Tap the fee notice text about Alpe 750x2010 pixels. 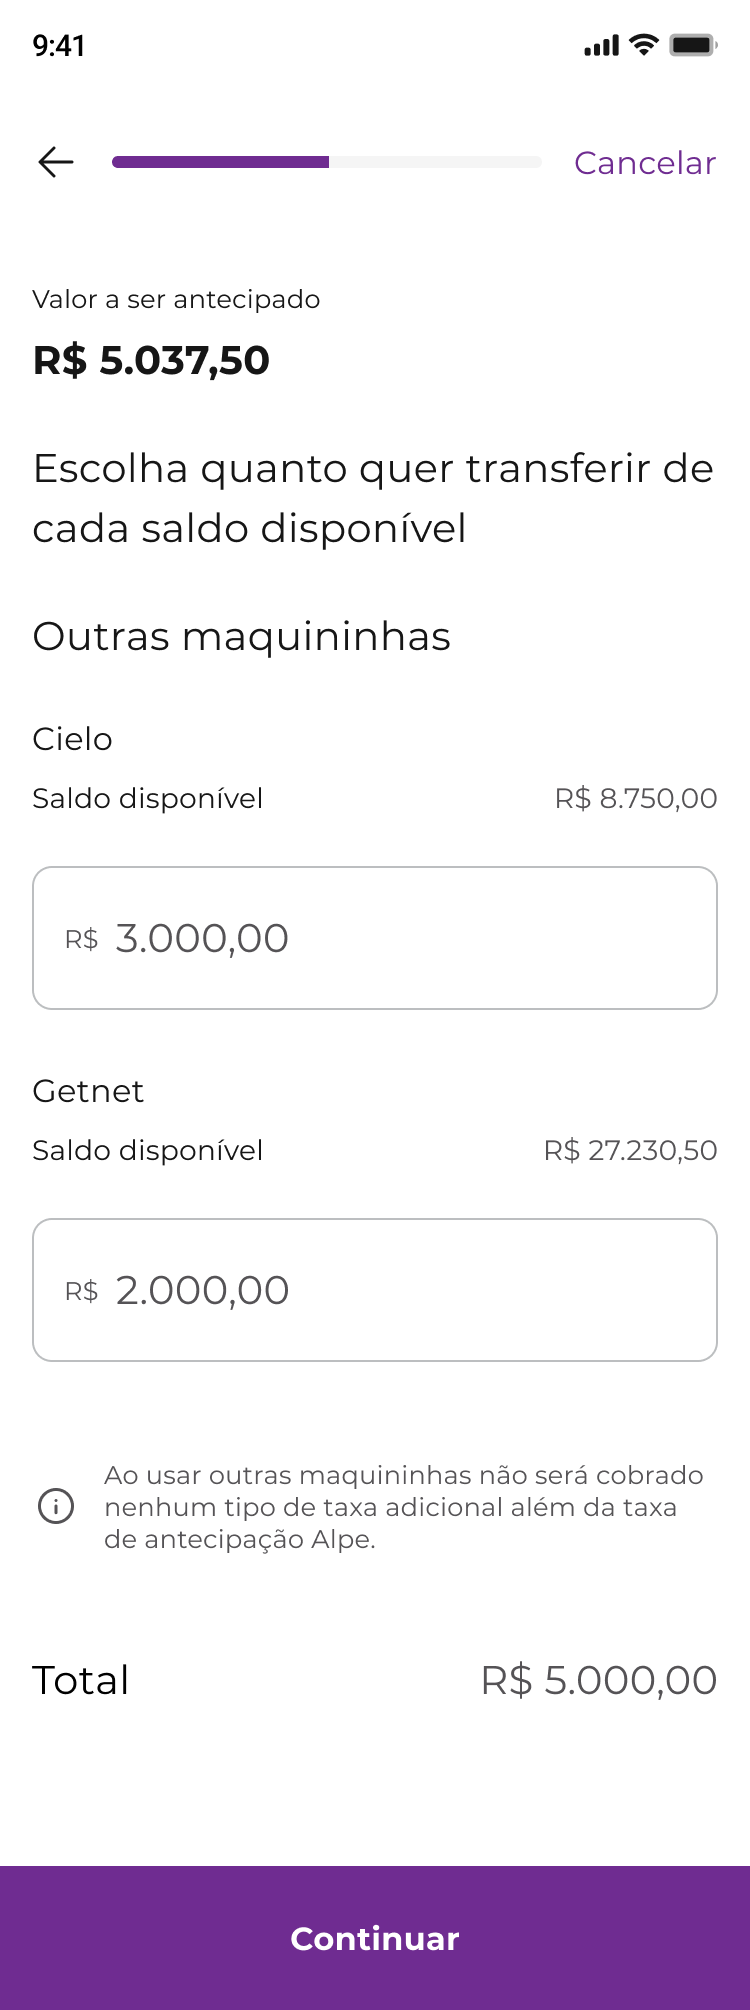(x=404, y=1506)
